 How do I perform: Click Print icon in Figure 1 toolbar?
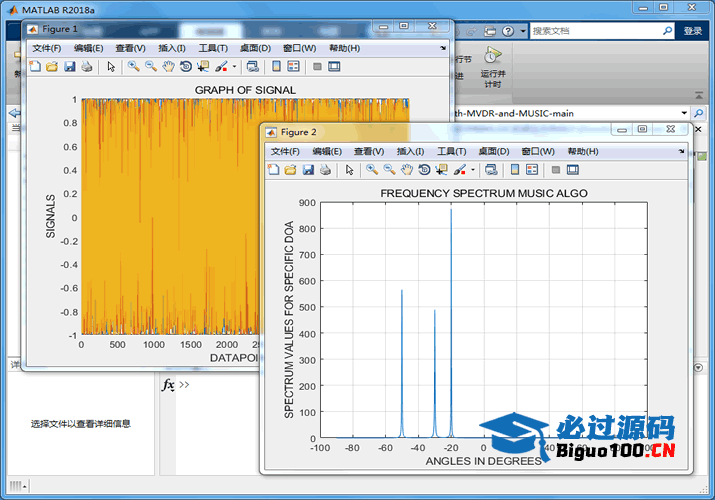point(87,67)
